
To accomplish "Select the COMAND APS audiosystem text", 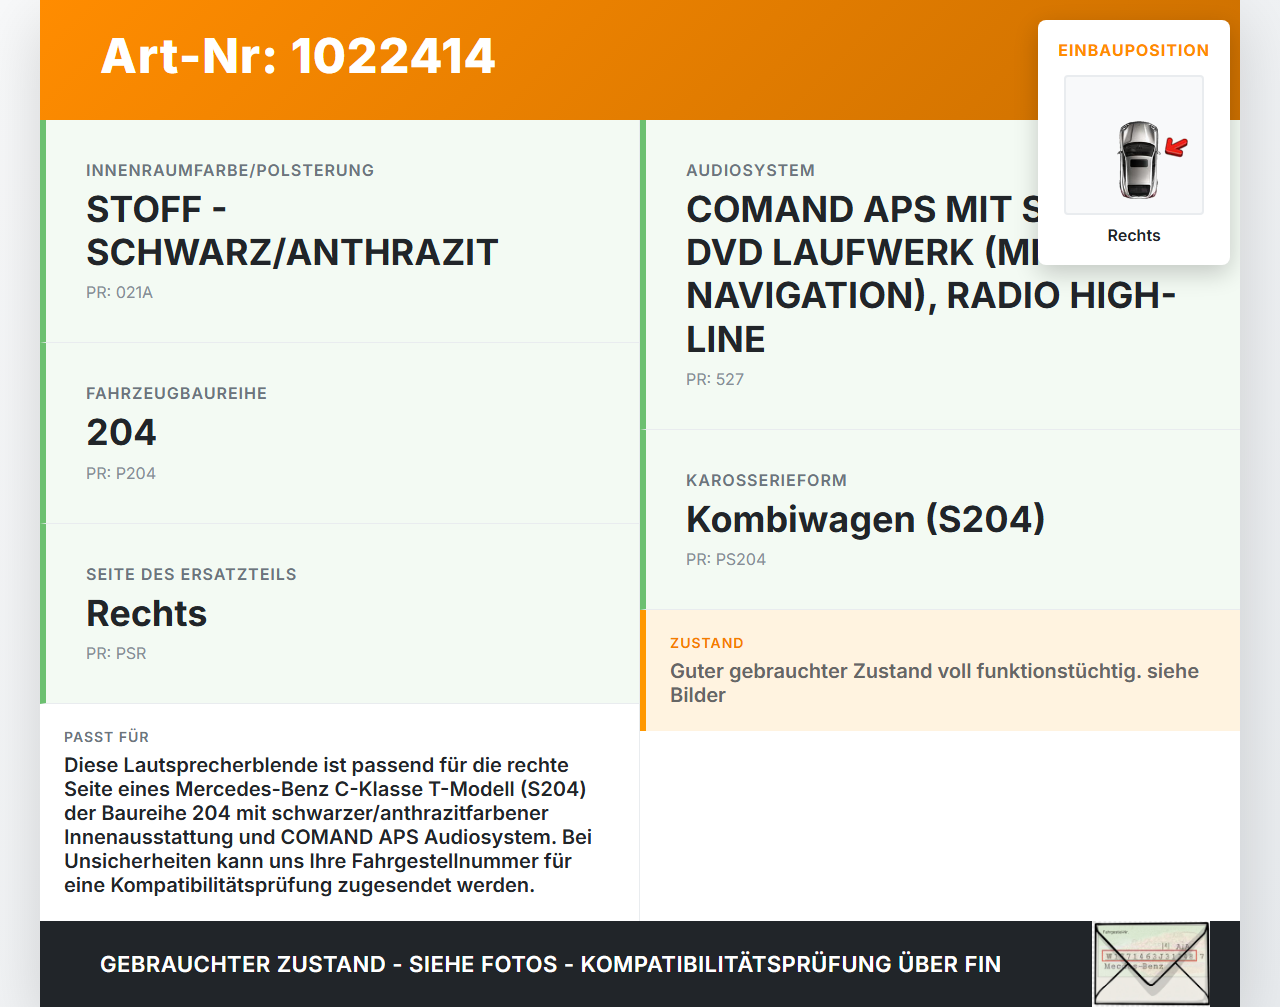I will (931, 274).
